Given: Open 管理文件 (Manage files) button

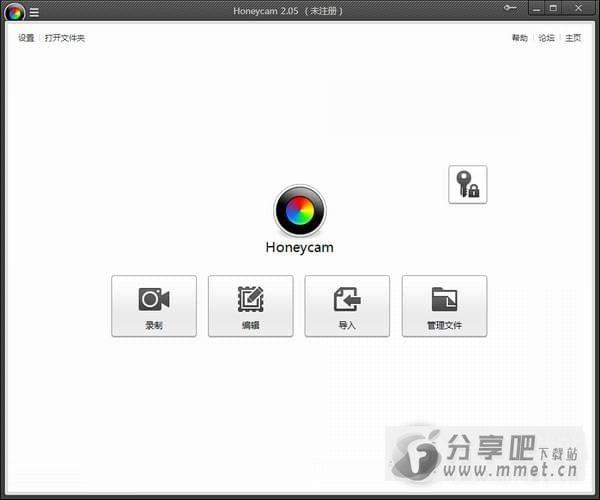Looking at the screenshot, I should (444, 306).
